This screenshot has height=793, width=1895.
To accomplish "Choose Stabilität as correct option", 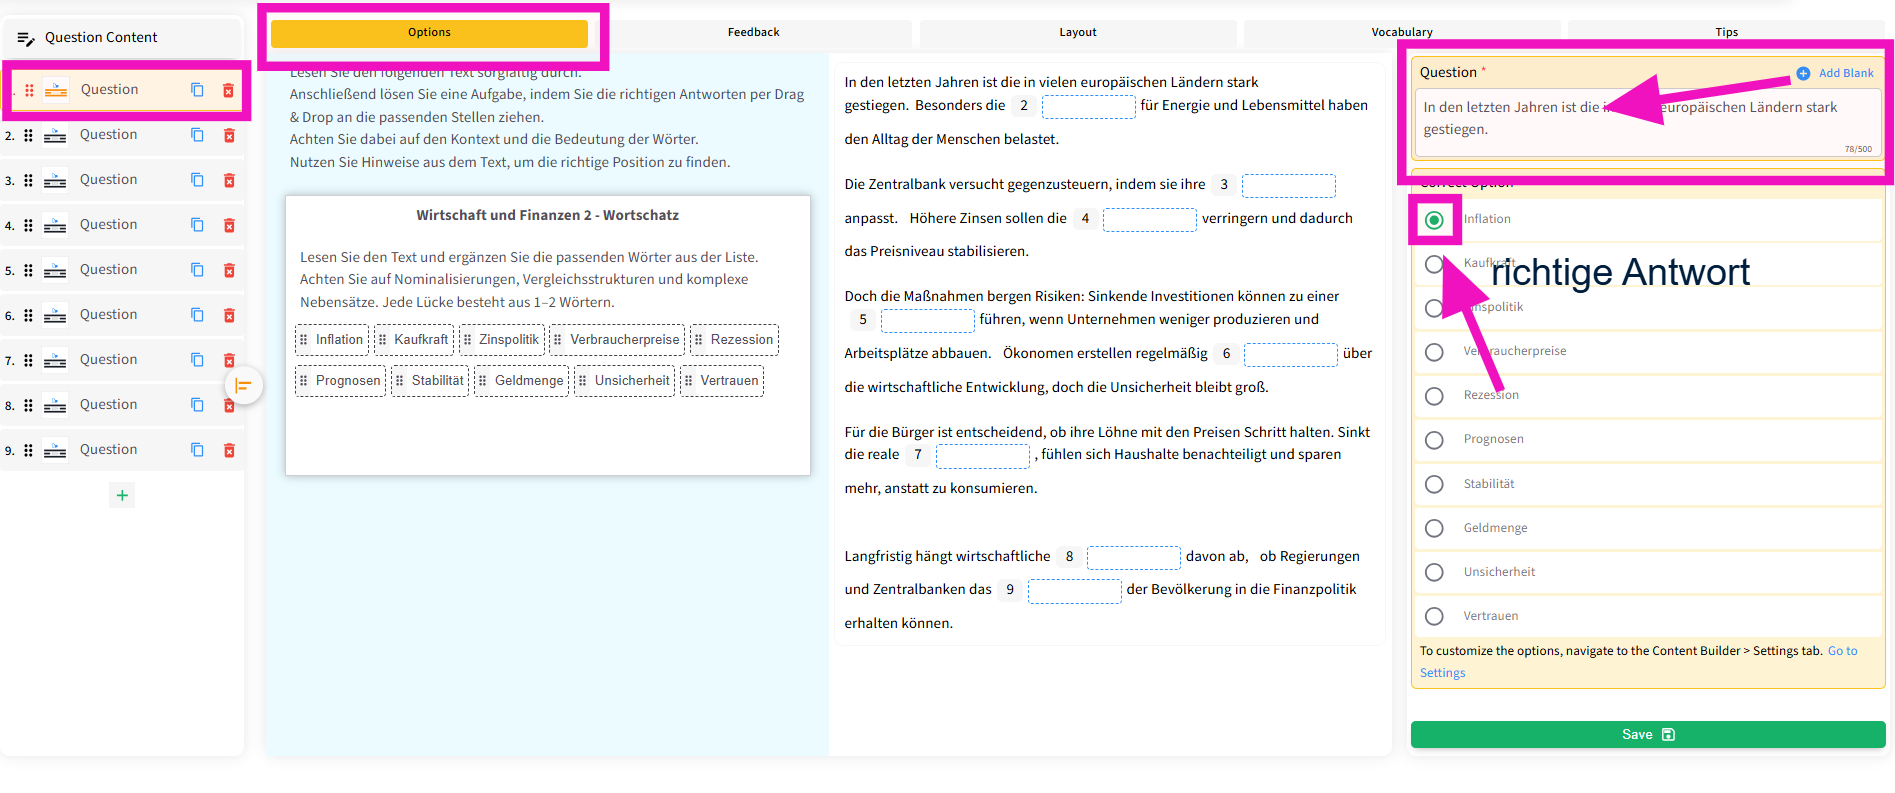I will (1434, 484).
